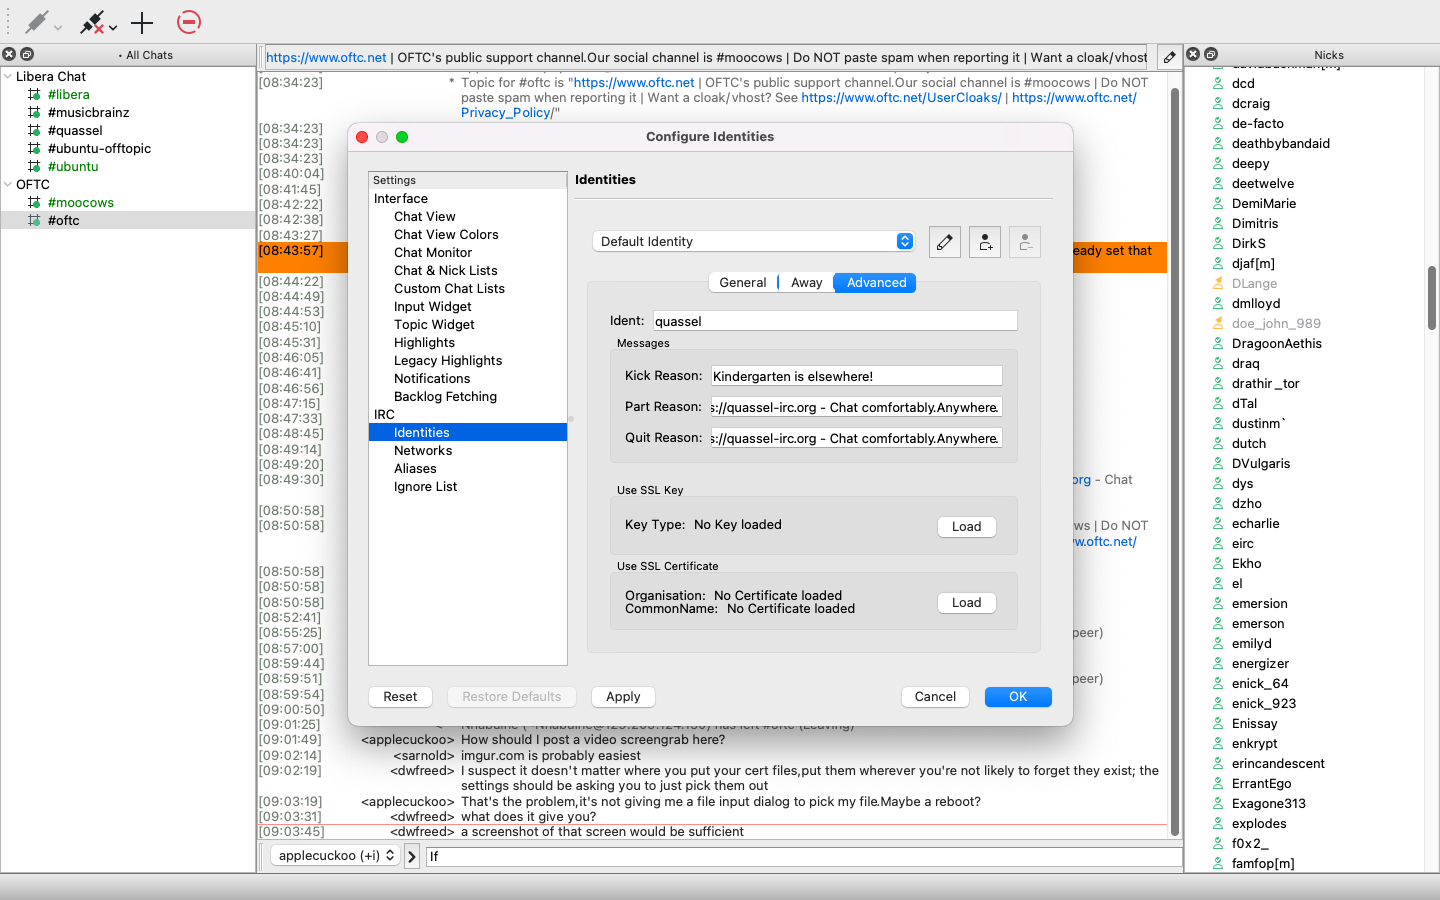The height and width of the screenshot is (900, 1440).
Task: Switch to the General tab
Action: (x=743, y=283)
